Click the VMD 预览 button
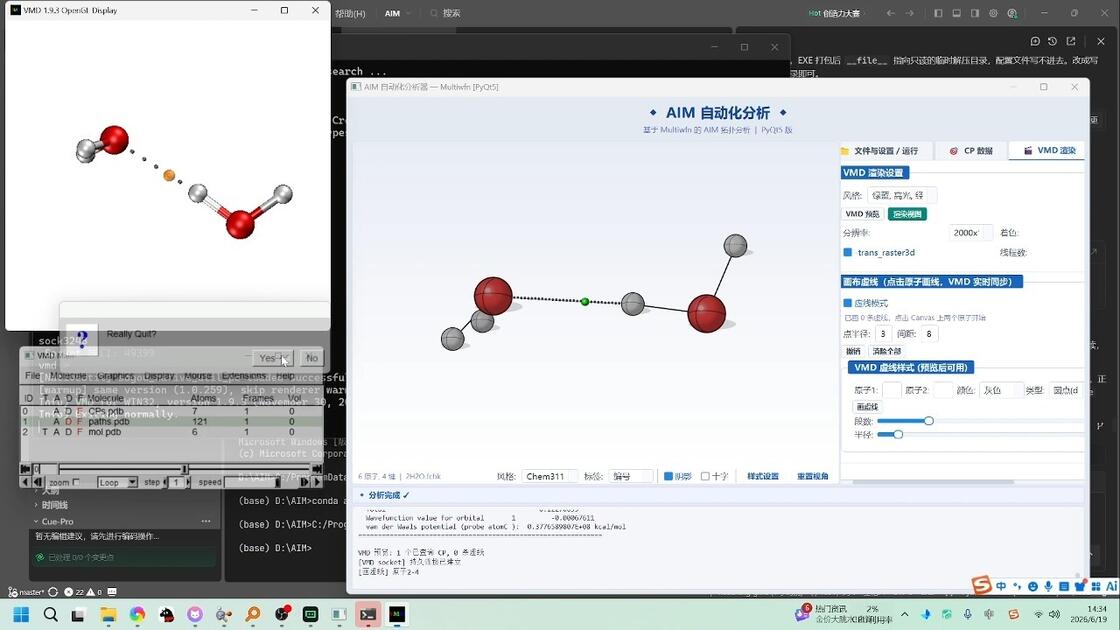 862,214
